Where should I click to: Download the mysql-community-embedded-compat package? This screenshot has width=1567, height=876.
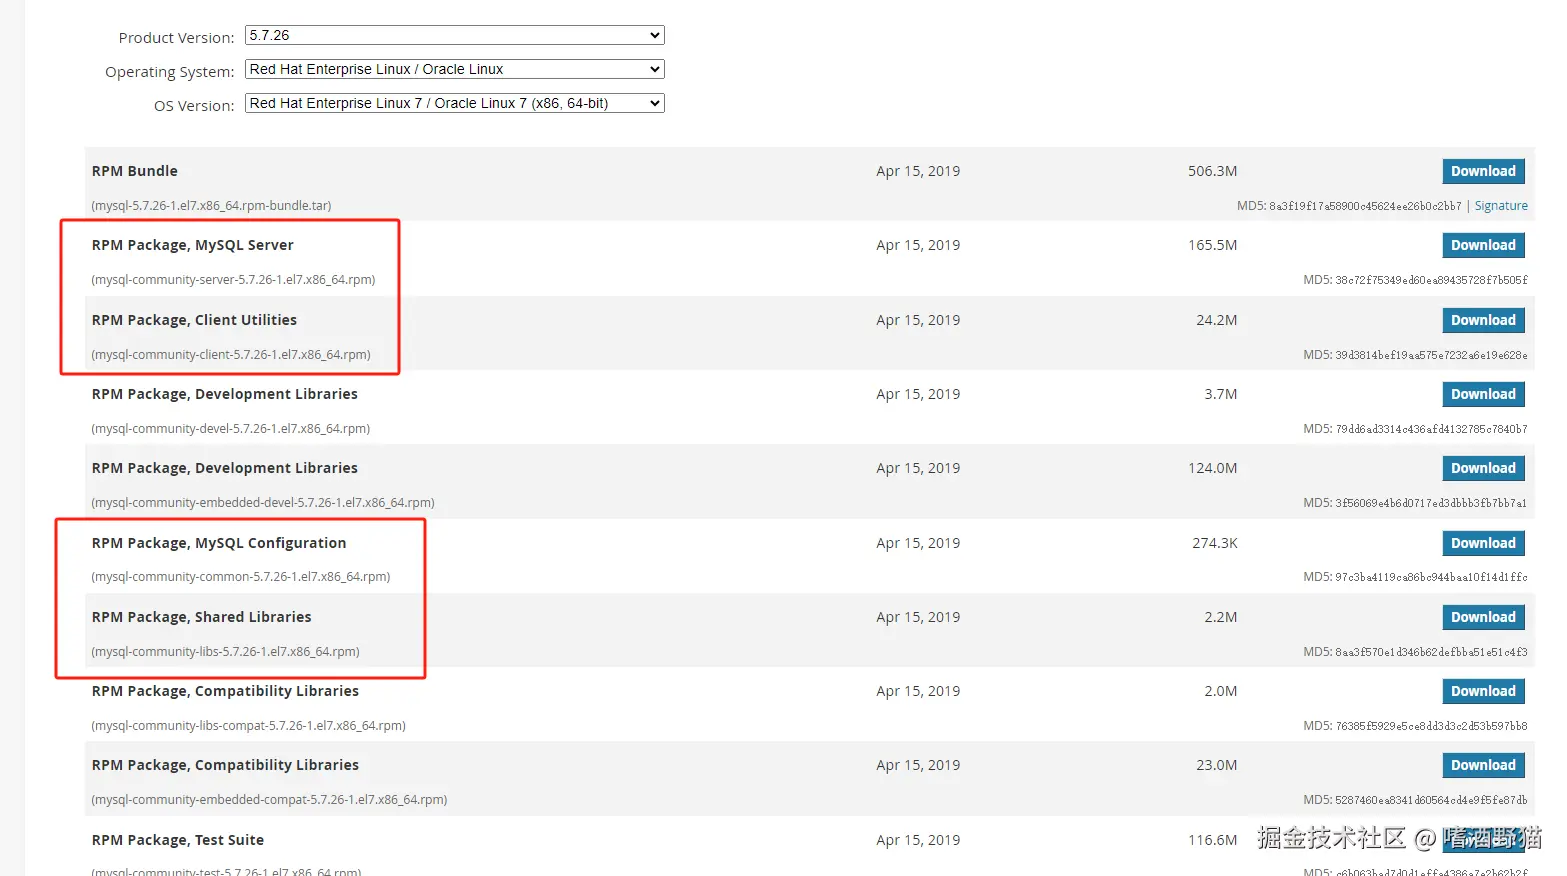pos(1483,765)
